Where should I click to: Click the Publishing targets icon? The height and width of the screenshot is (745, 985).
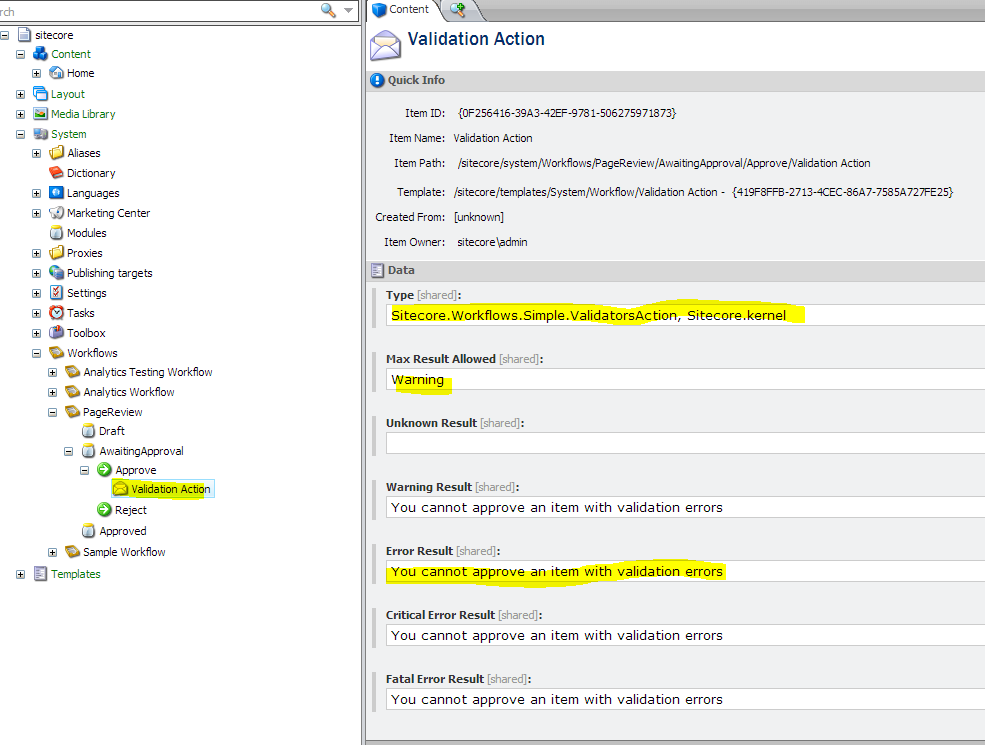click(57, 273)
